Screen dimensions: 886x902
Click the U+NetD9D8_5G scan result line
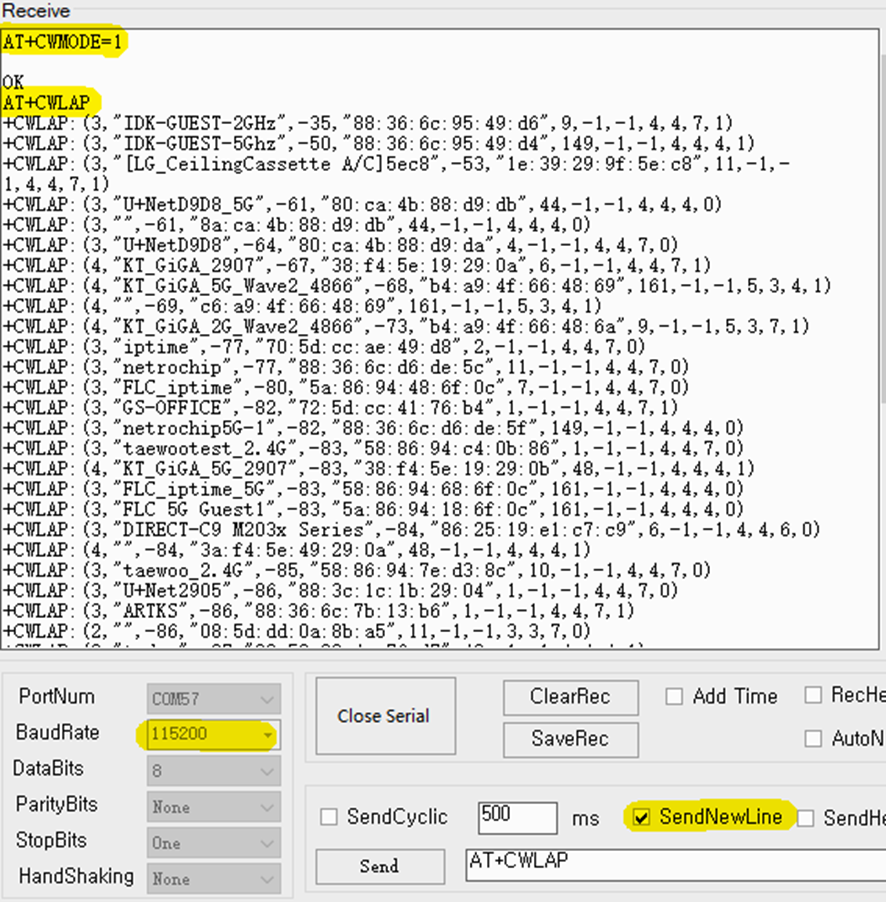362,204
